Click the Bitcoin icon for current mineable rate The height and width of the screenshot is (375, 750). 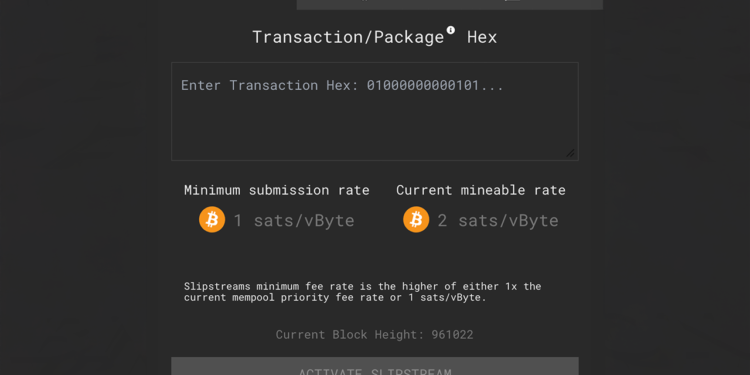(416, 220)
